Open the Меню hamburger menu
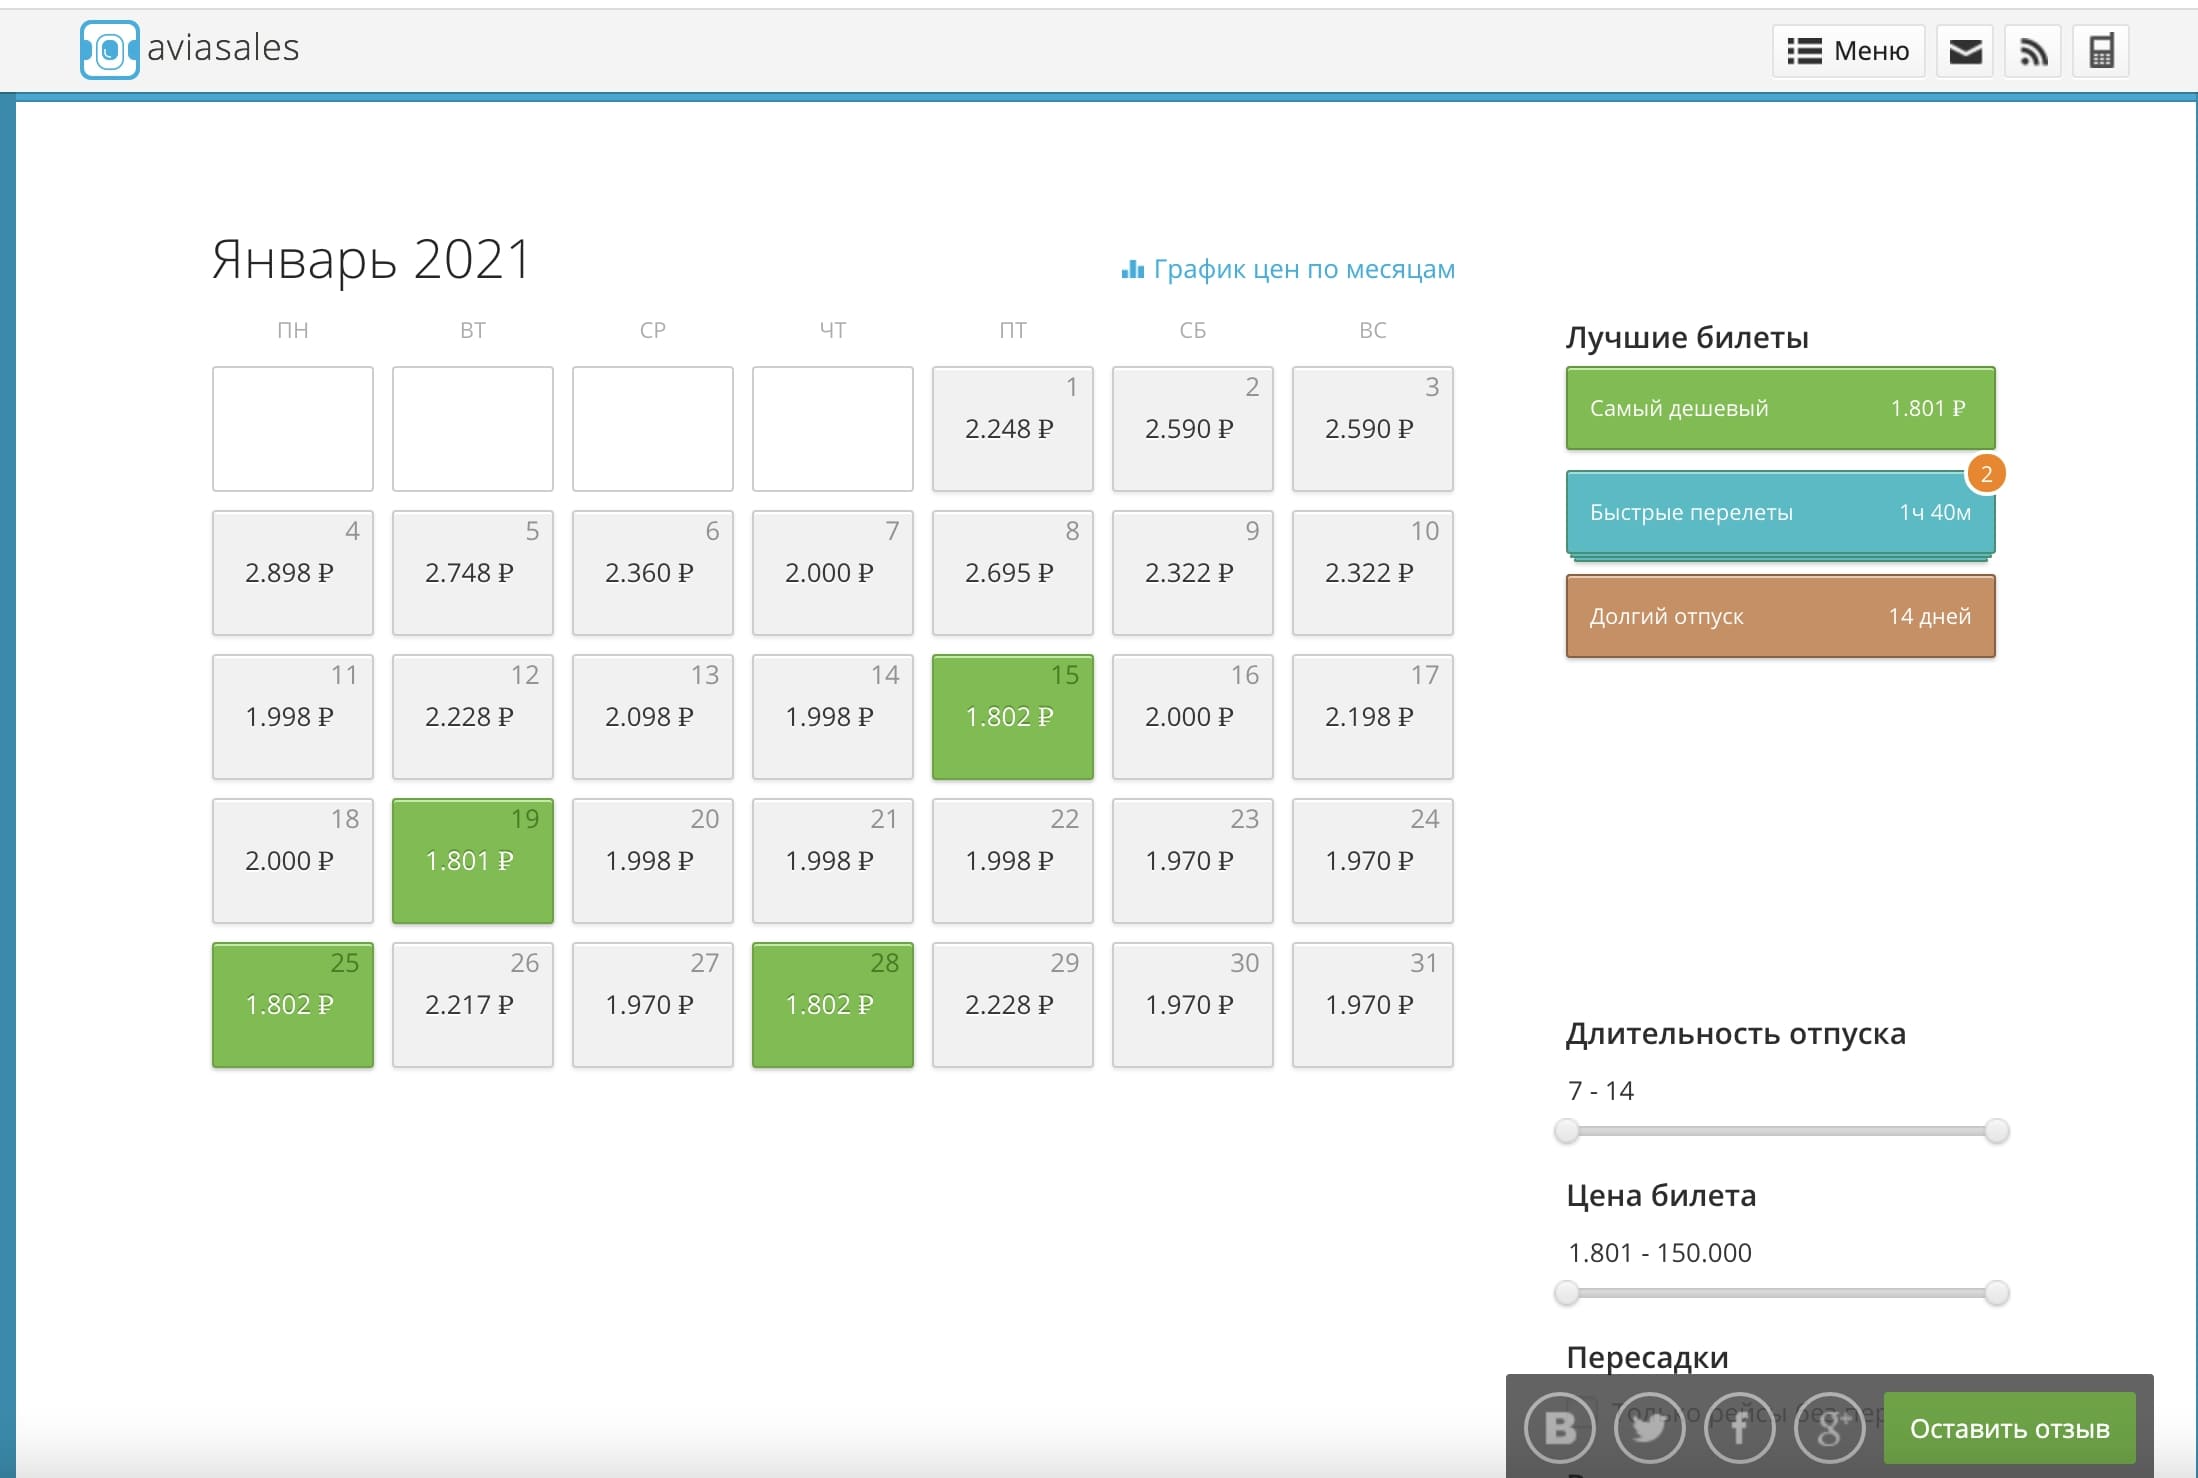Viewport: 2198px width, 1478px height. pyautogui.click(x=1848, y=51)
